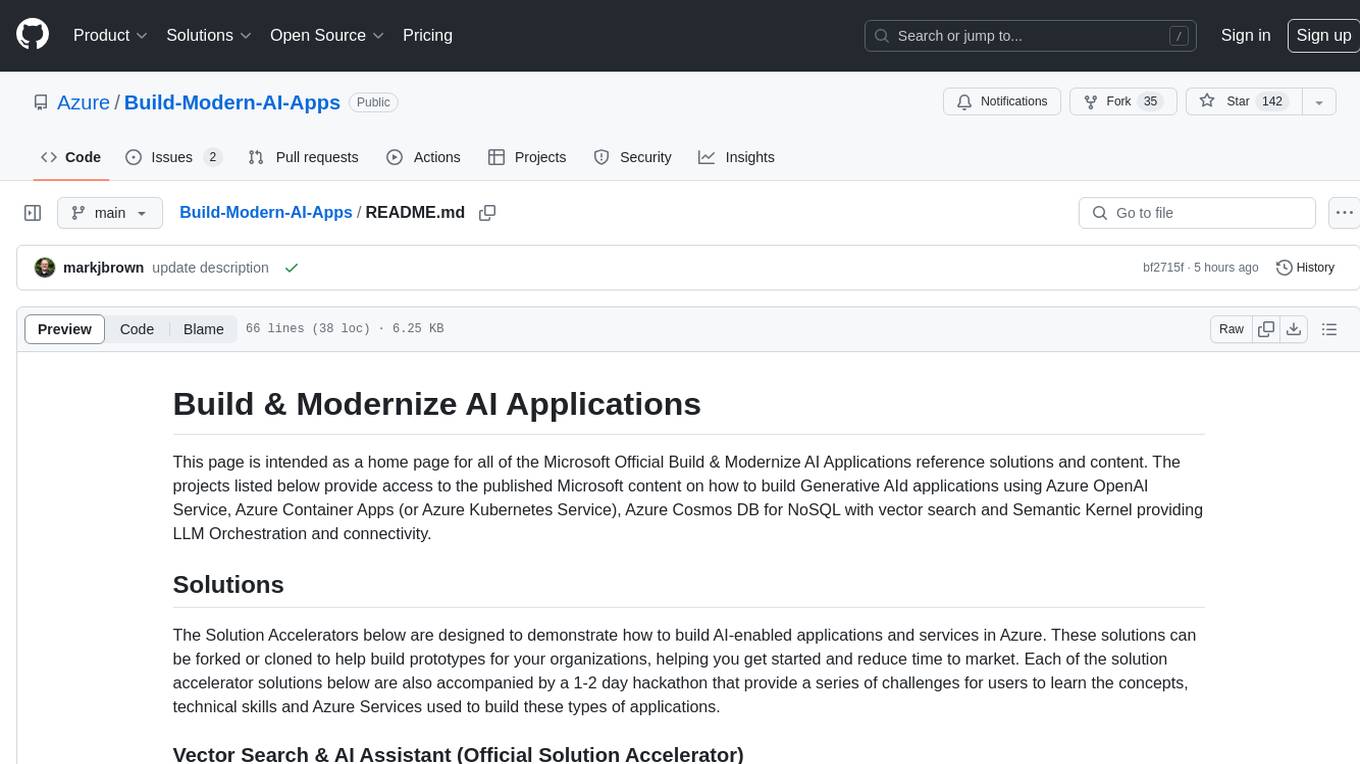The width and height of the screenshot is (1360, 764).
Task: Download the raw file
Action: 1294,329
